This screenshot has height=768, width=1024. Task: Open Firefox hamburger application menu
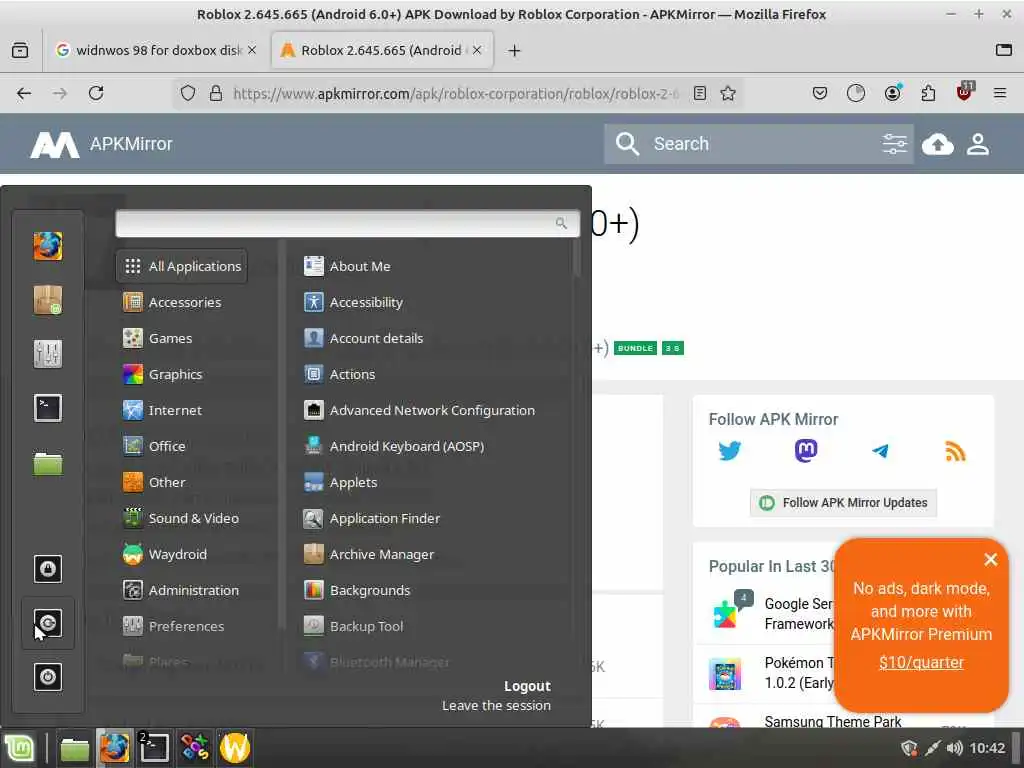click(x=1000, y=93)
